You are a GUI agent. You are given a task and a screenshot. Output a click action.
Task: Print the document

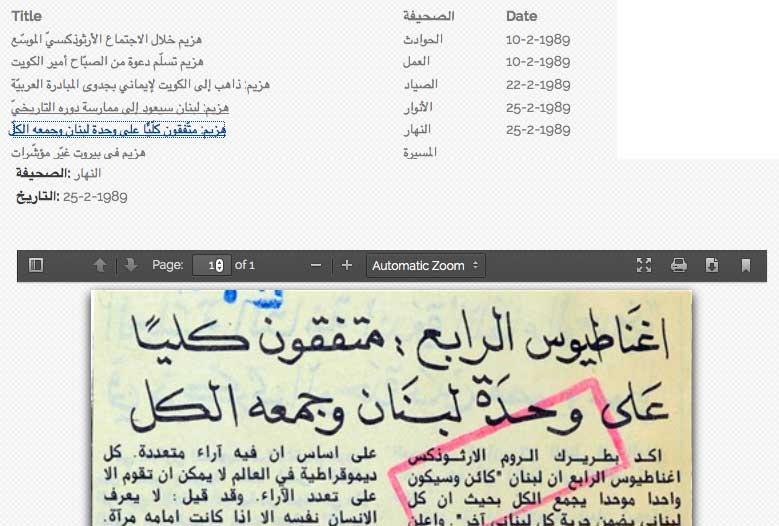(679, 265)
